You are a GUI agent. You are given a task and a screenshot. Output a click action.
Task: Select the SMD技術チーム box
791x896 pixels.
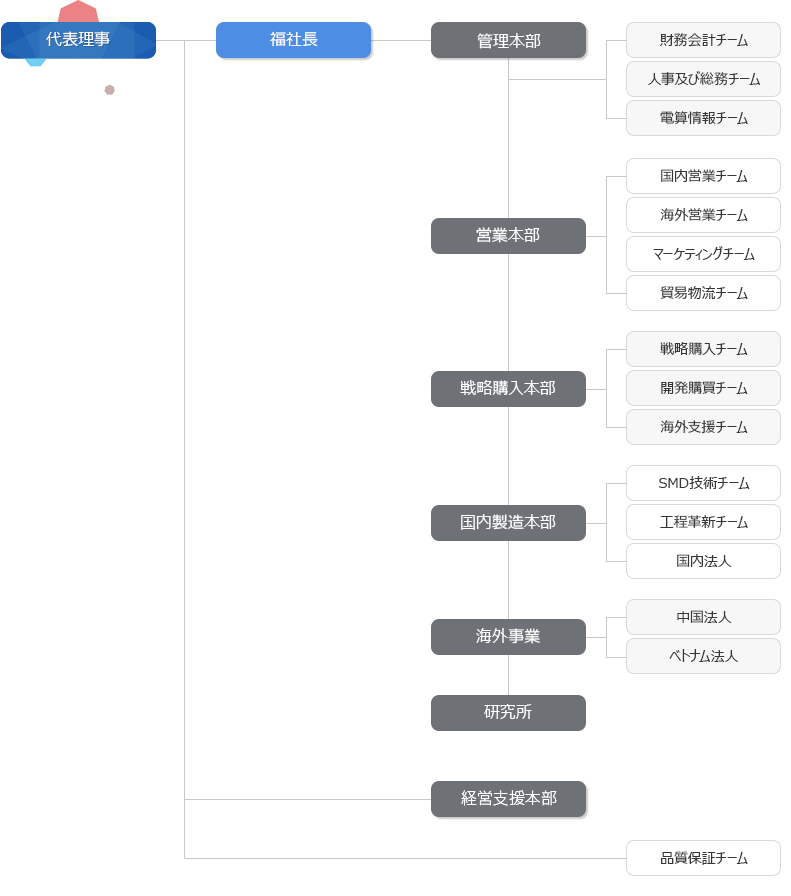tap(703, 483)
